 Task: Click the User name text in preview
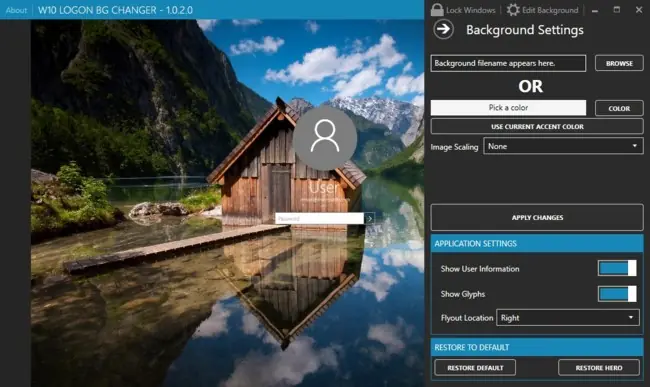pos(324,188)
